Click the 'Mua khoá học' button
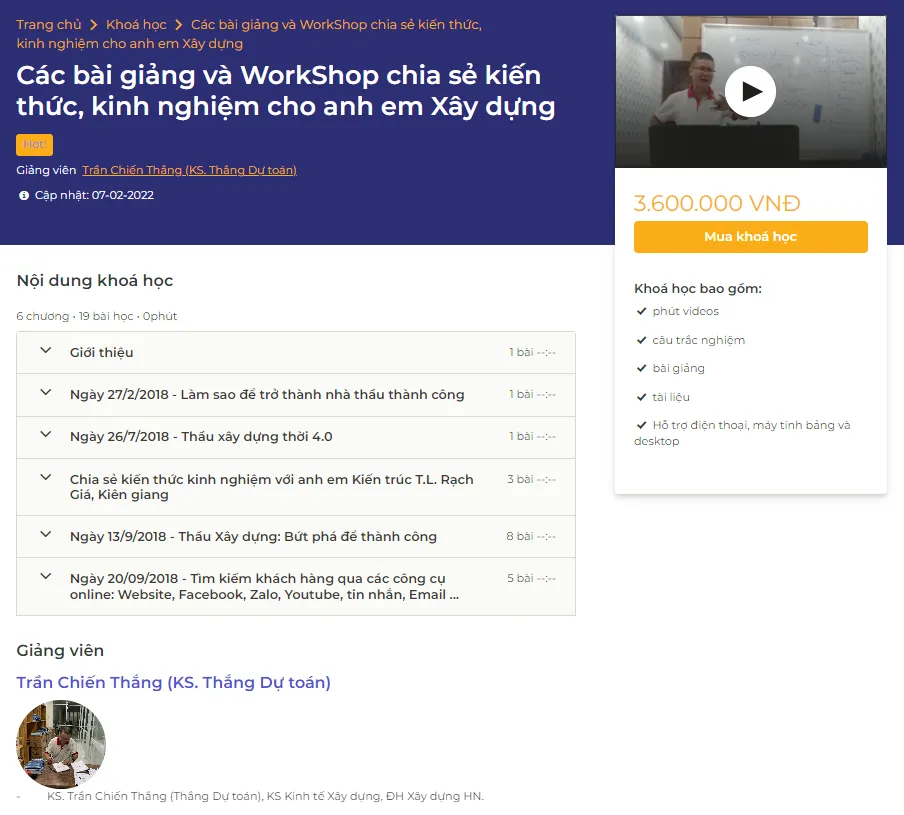The height and width of the screenshot is (815, 904). coord(750,237)
